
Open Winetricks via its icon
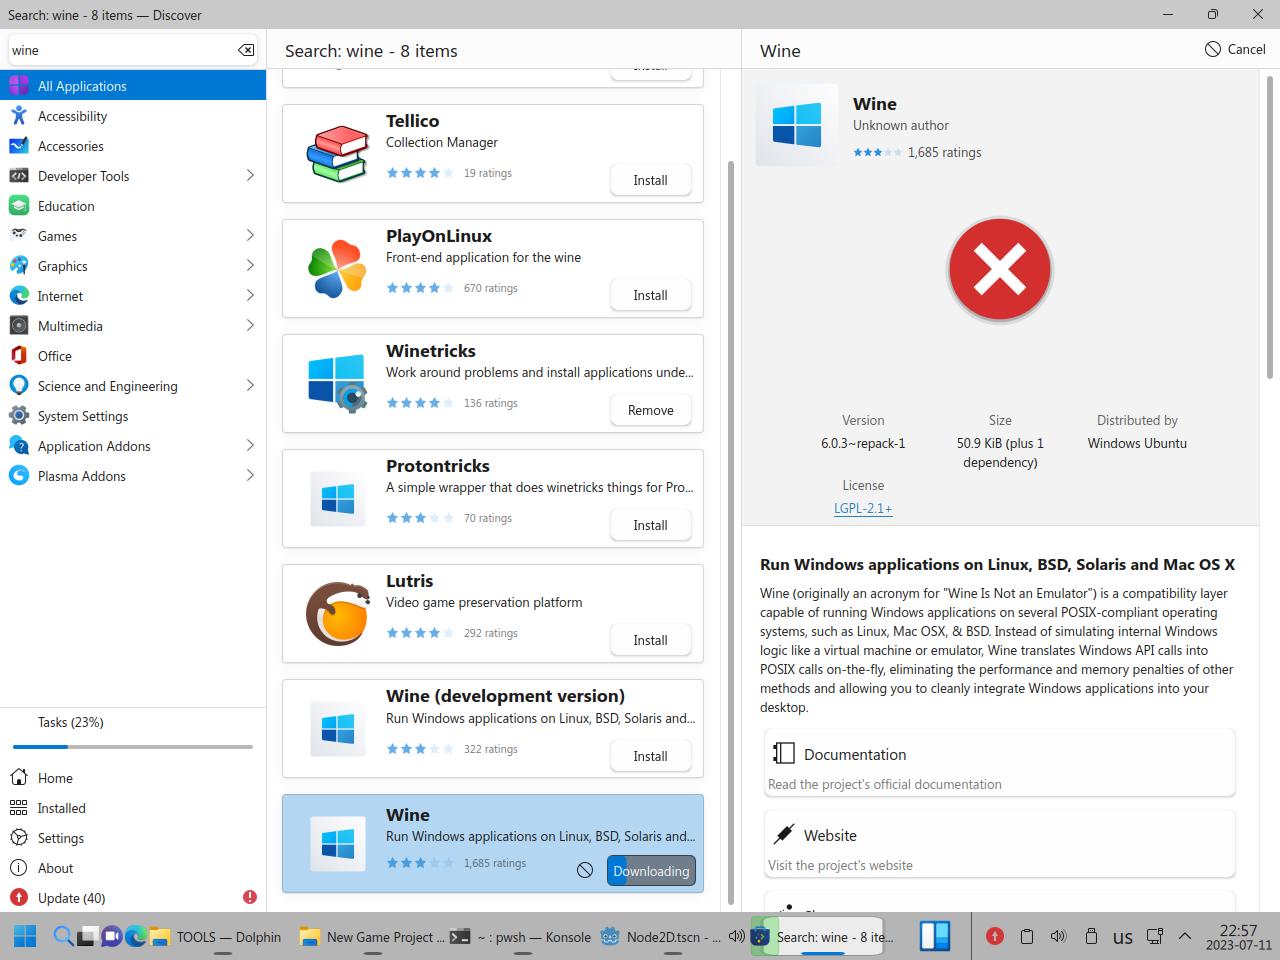click(x=337, y=384)
